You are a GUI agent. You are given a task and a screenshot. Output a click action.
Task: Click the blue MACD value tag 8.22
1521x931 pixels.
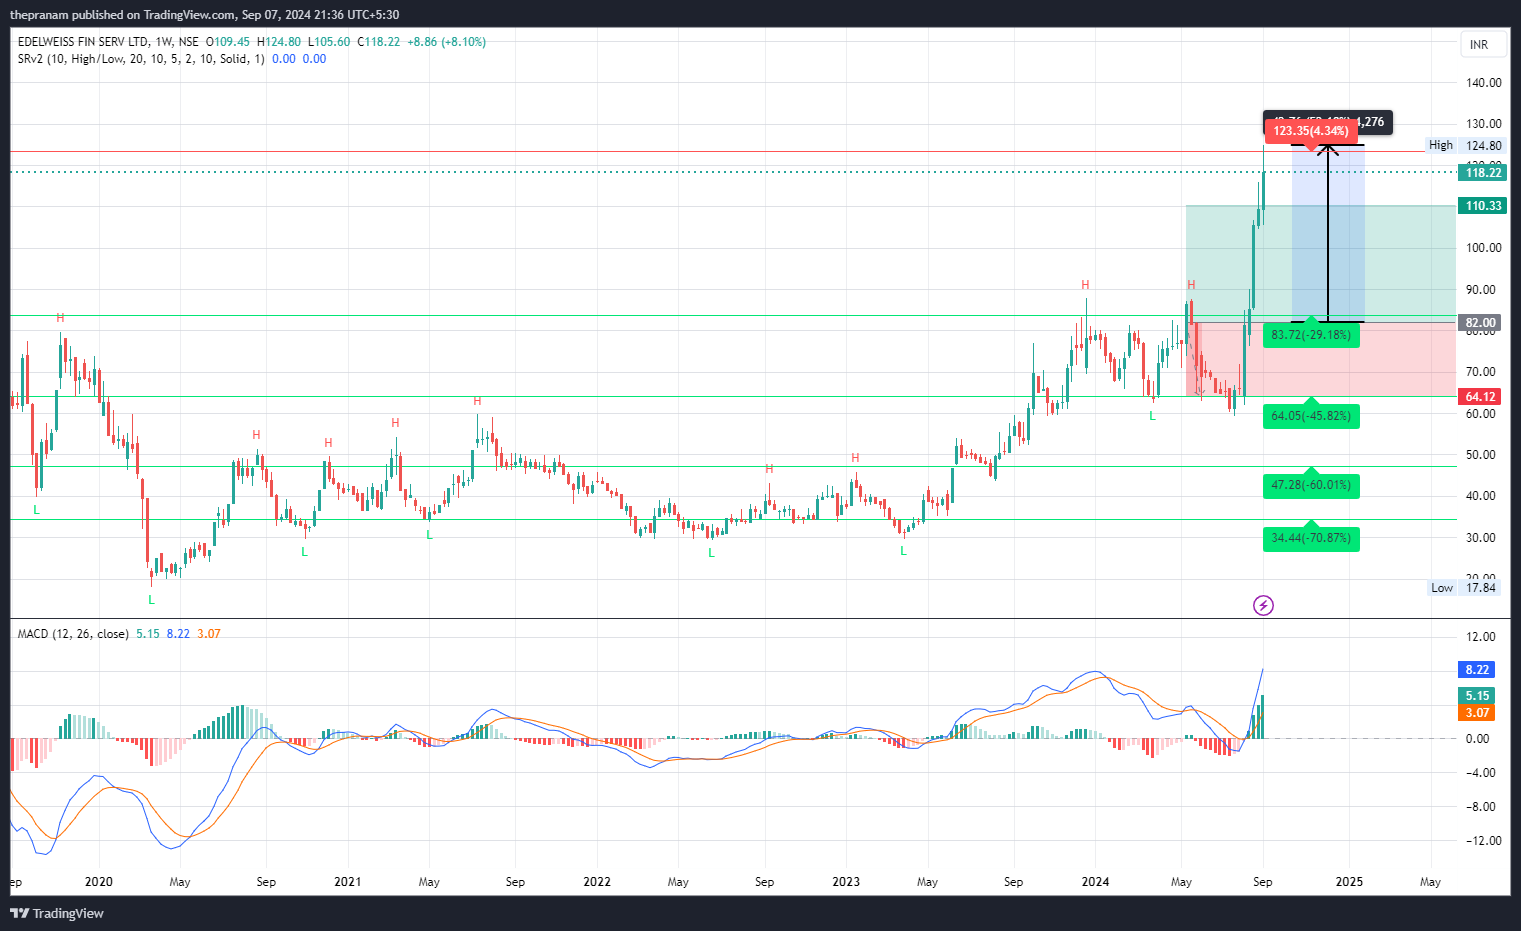[x=1477, y=670]
